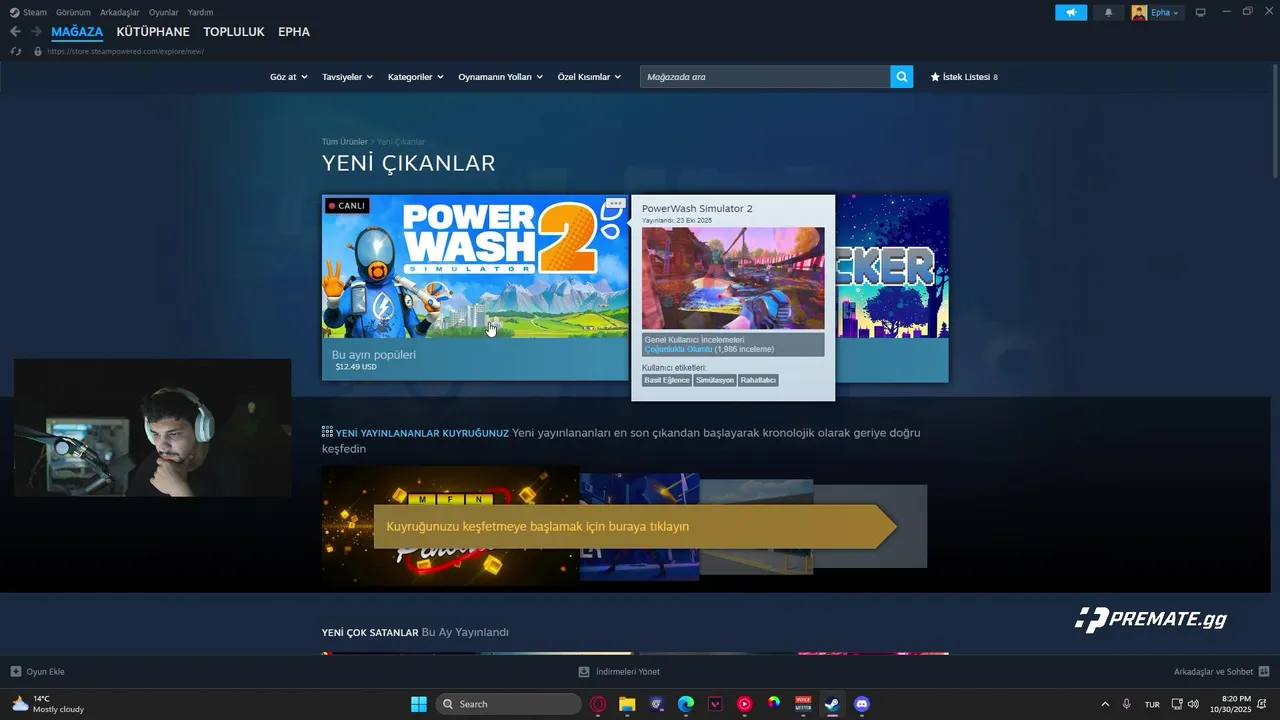Go forward with the right arrow
Viewport: 1280px width, 720px height.
click(36, 32)
